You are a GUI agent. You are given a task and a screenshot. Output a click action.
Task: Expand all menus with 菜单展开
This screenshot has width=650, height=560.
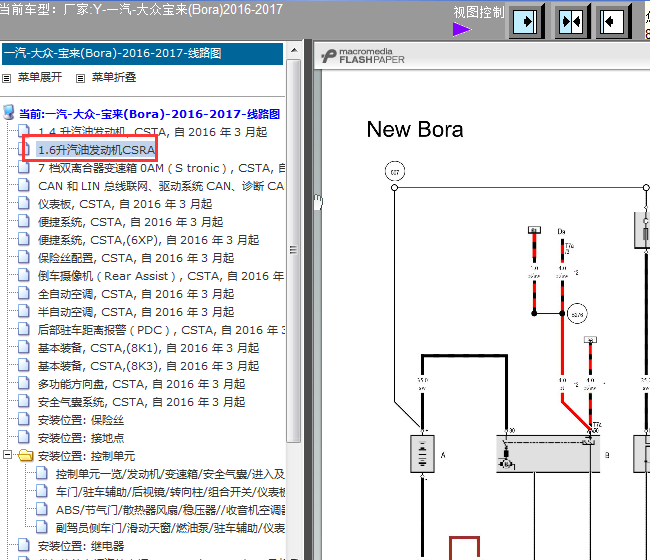40,77
